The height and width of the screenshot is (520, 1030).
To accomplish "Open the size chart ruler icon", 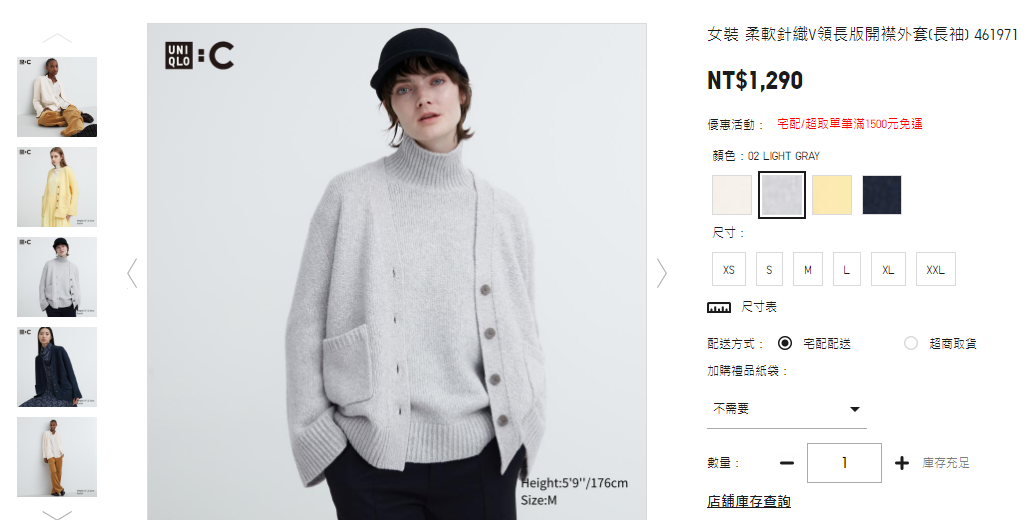I will click(719, 307).
